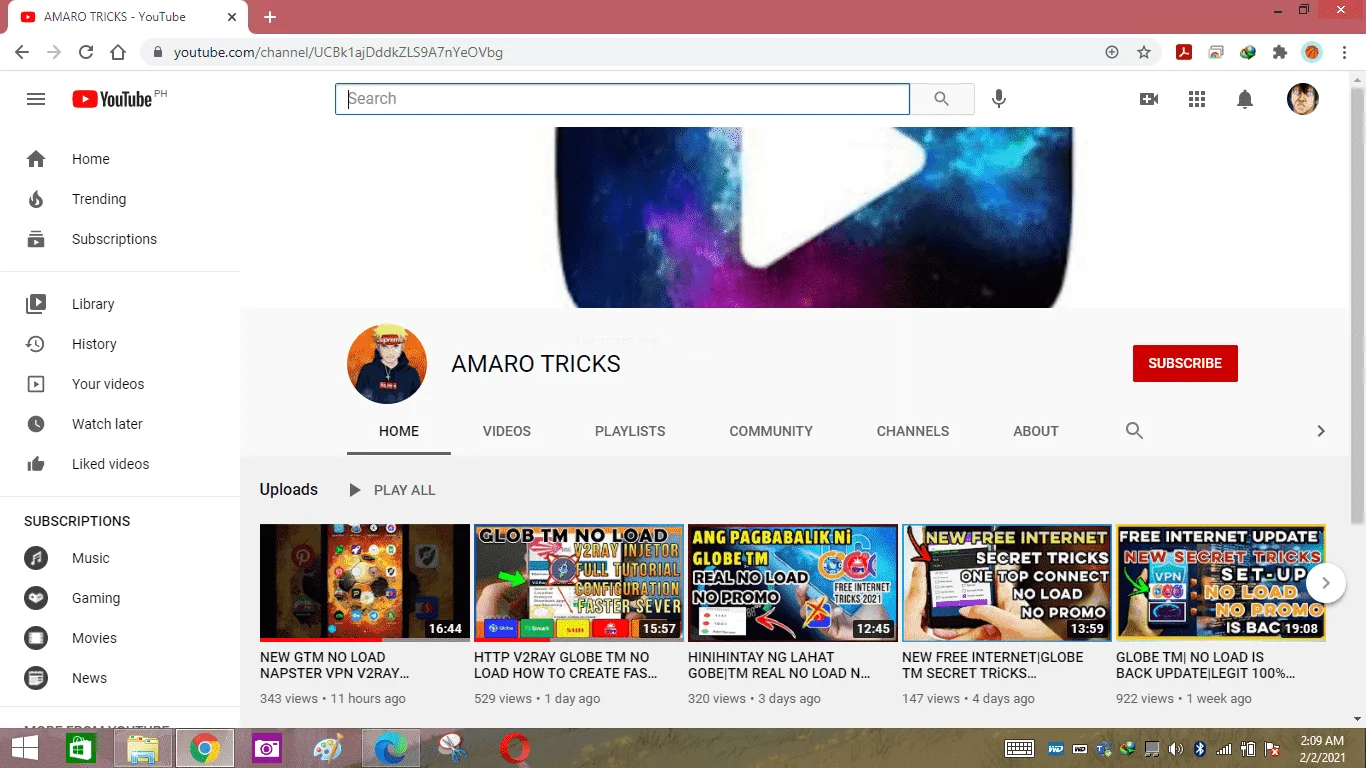
Task: Navigate back in the browser
Action: coord(22,52)
